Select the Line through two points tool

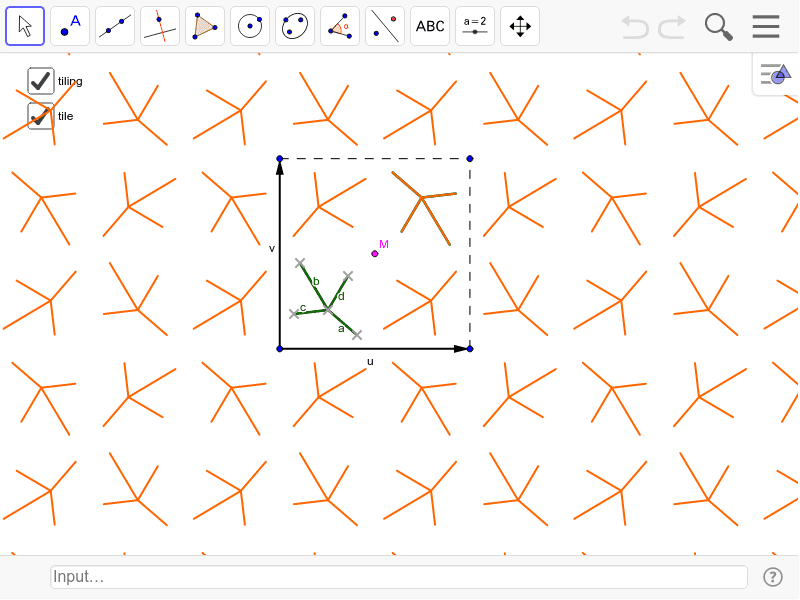115,26
